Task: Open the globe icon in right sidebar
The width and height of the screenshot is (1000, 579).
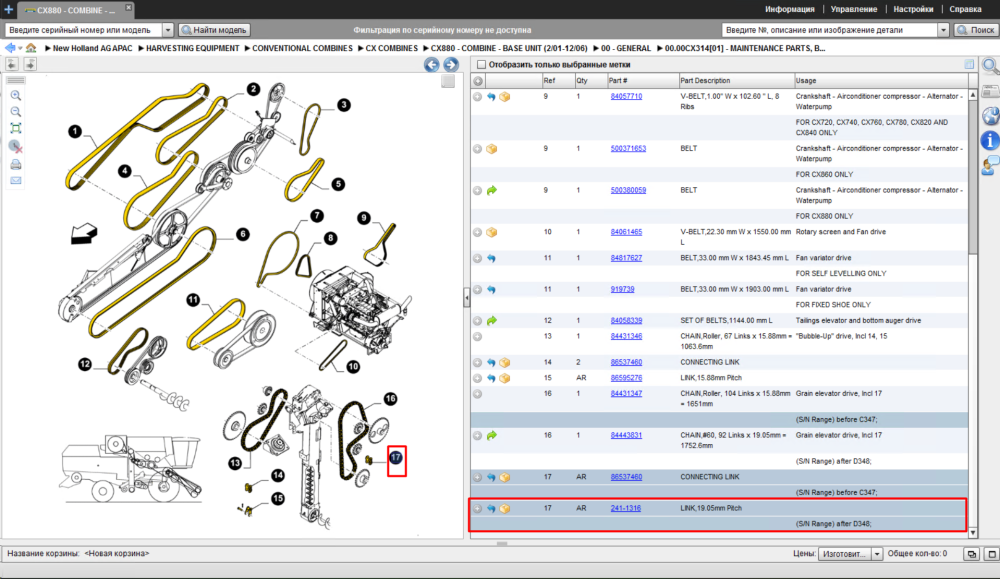Action: coord(990,116)
